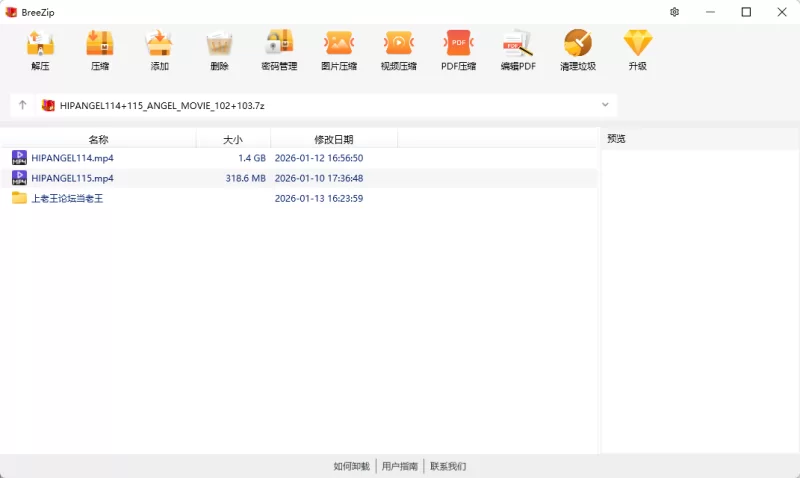Click the 删除 delete icon
Screen dimensions: 800x478
pos(219,43)
